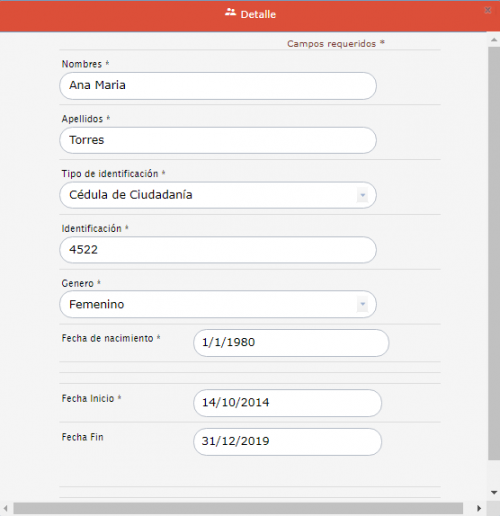Click the horizontal scrollbar left arrow

pos(6,508)
